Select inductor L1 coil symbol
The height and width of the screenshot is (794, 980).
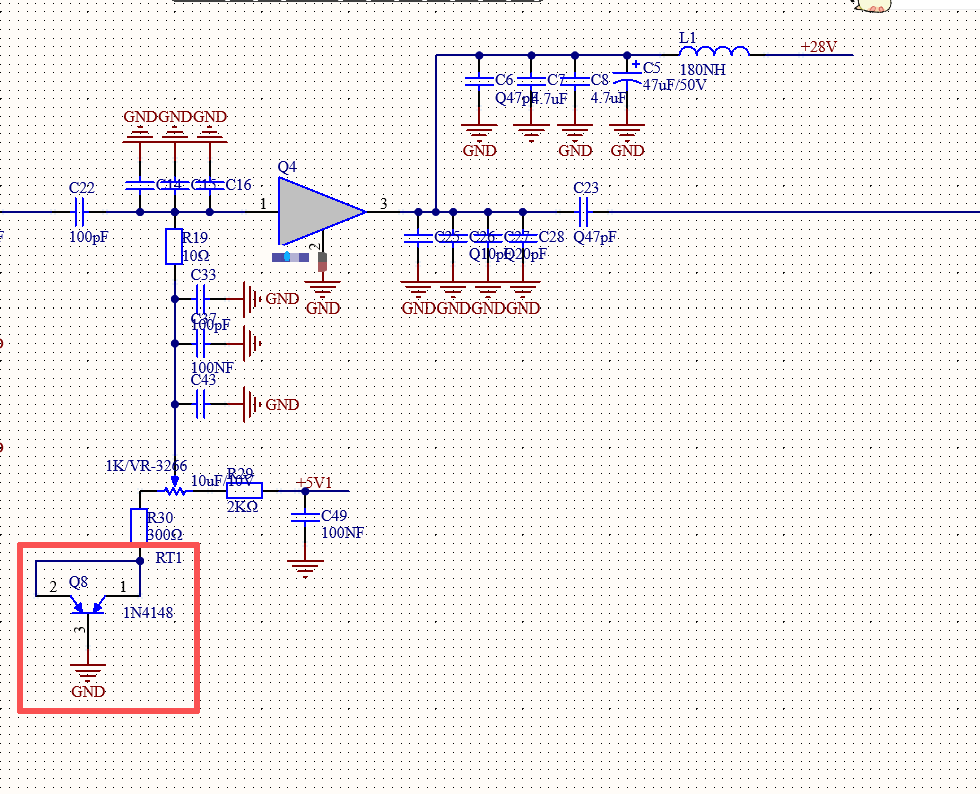pos(714,53)
